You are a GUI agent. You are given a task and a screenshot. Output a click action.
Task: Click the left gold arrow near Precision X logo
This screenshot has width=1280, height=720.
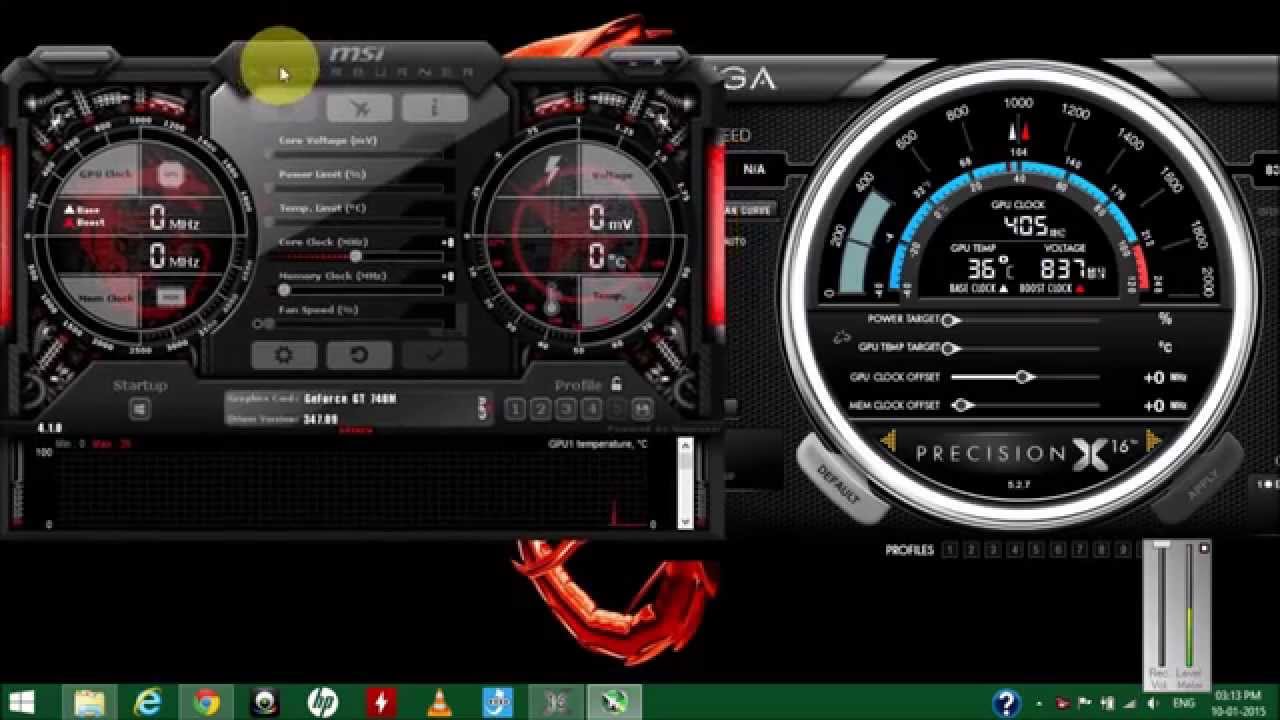[x=888, y=440]
